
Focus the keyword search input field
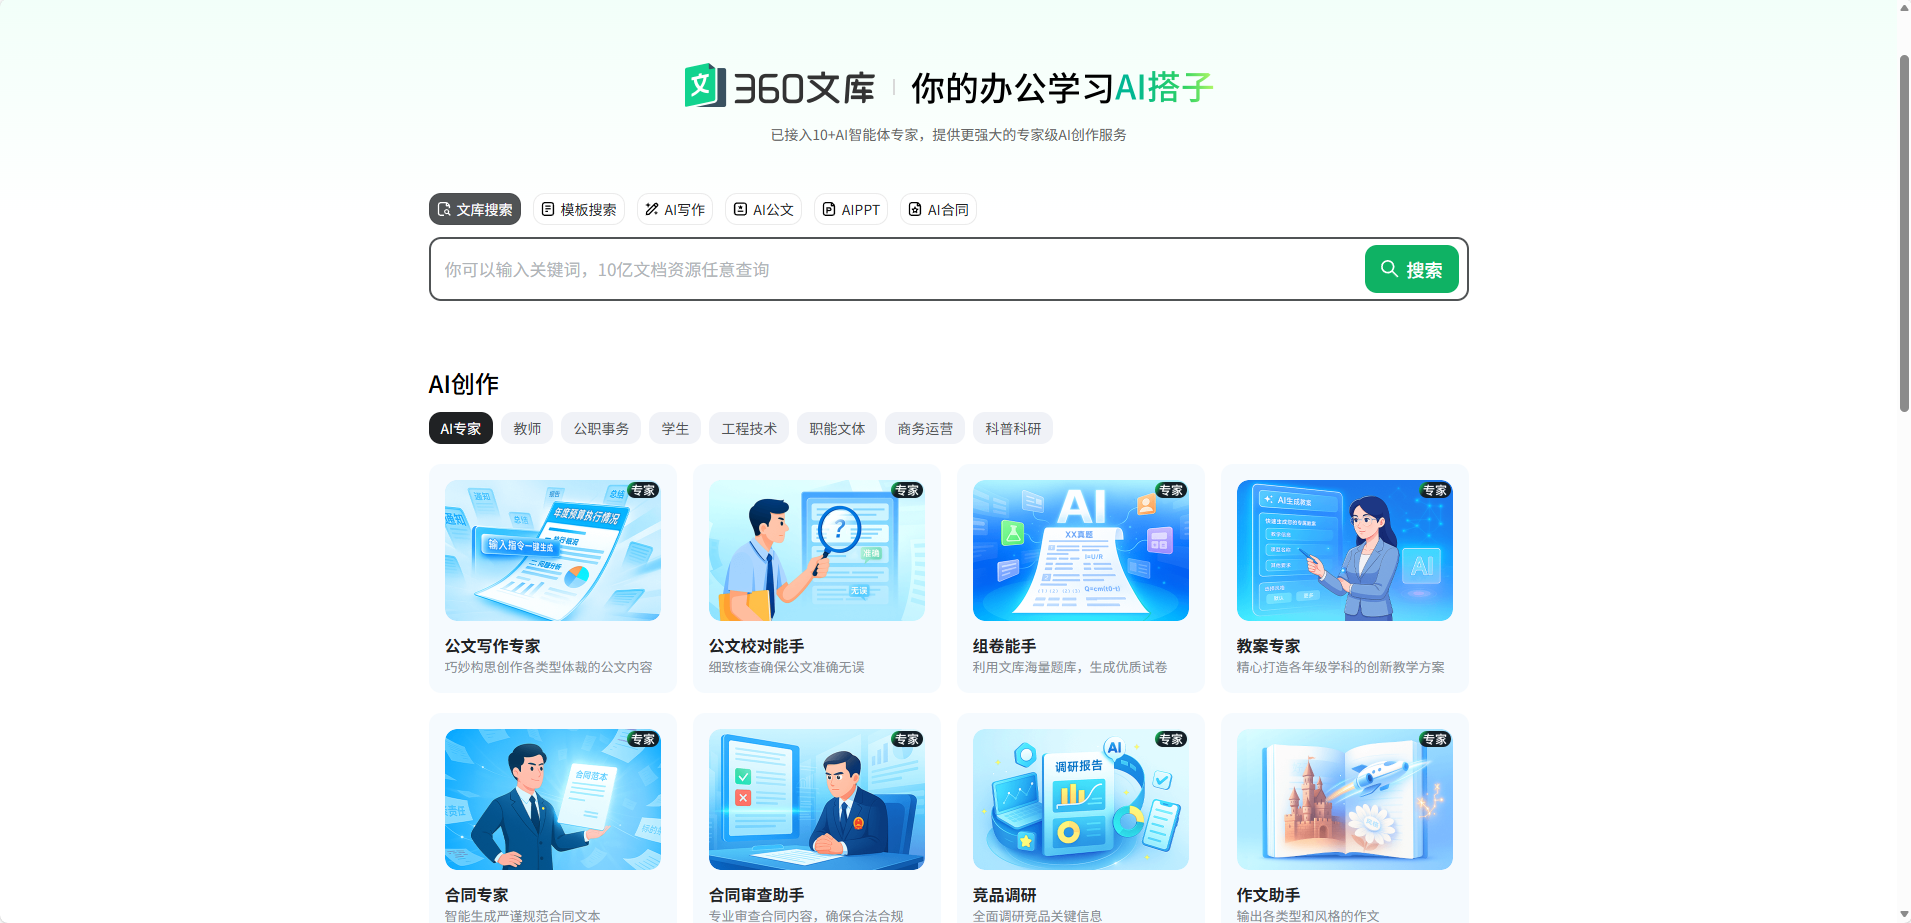click(x=897, y=269)
